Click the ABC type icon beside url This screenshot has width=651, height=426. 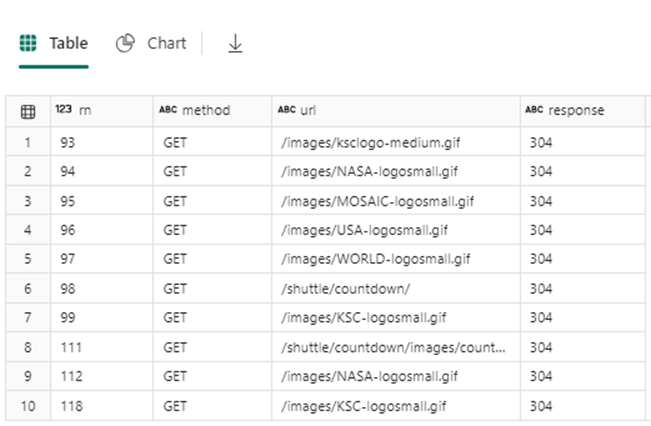point(286,110)
